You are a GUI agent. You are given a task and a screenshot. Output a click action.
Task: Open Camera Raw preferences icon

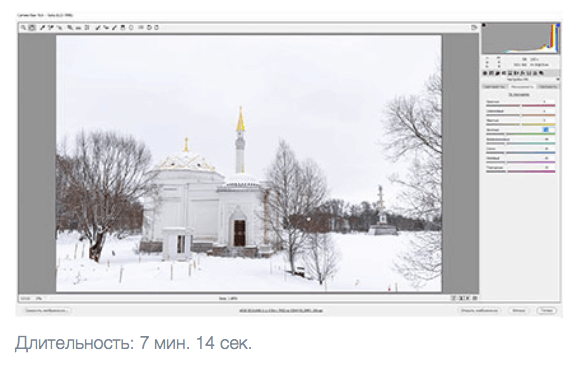[140, 28]
